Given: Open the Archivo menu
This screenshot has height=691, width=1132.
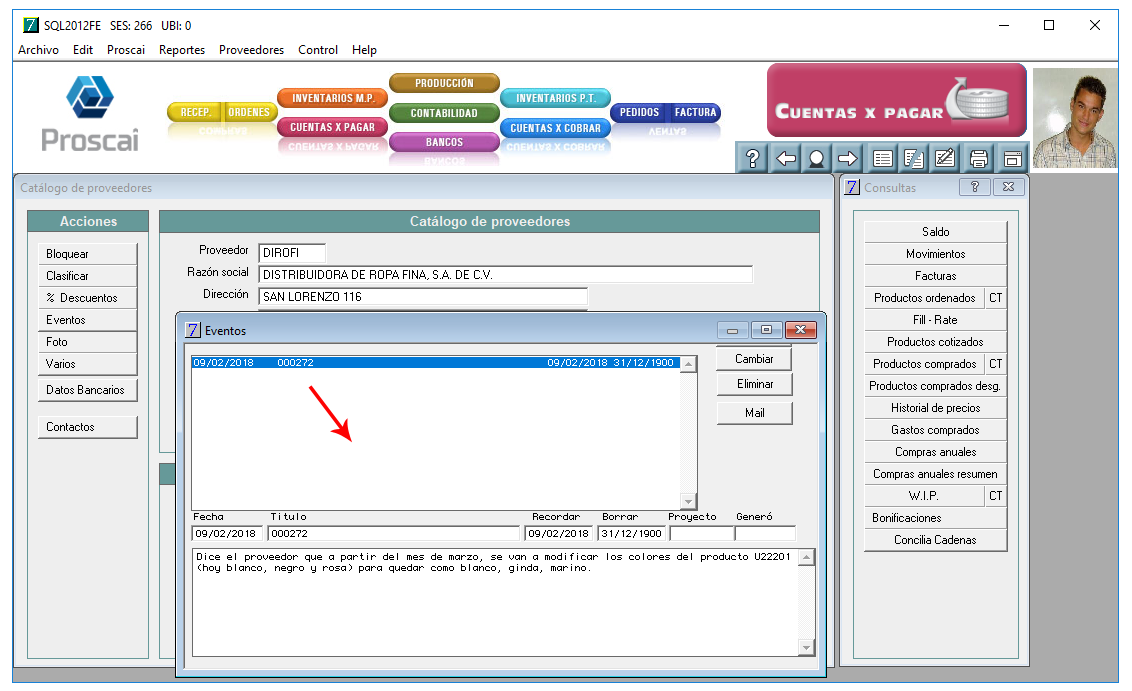Looking at the screenshot, I should [38, 50].
